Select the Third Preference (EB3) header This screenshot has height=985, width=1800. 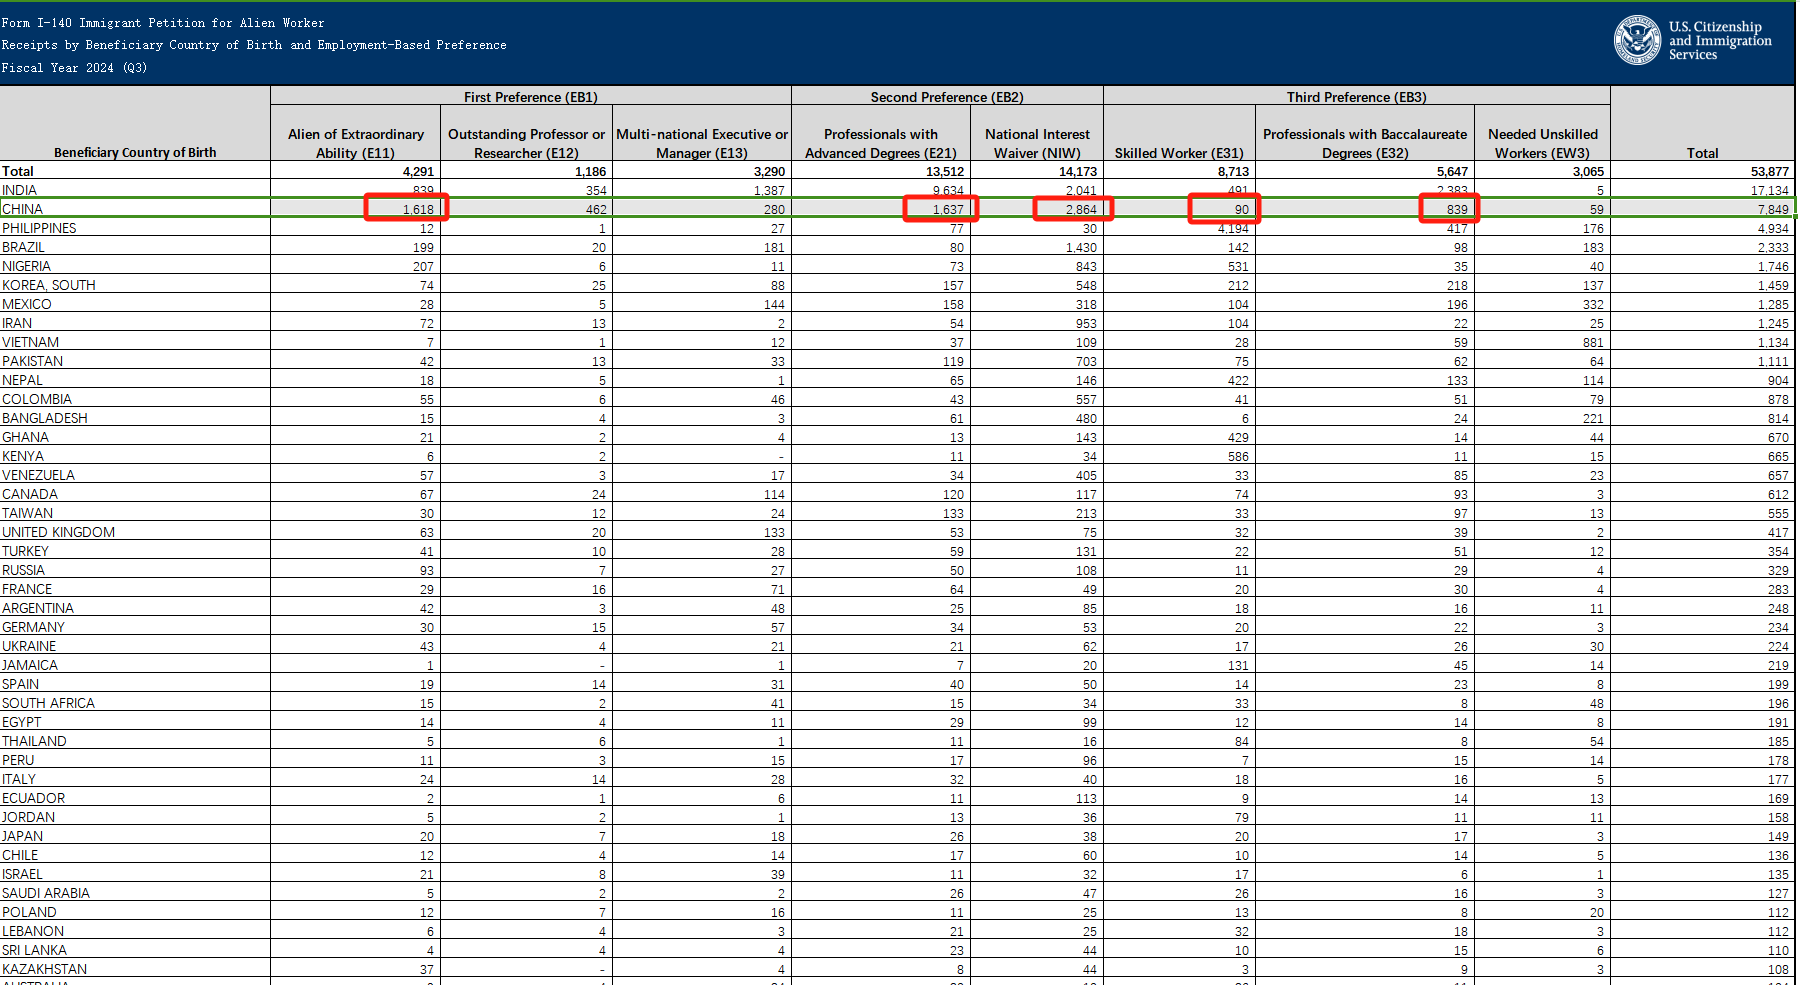click(x=1356, y=97)
